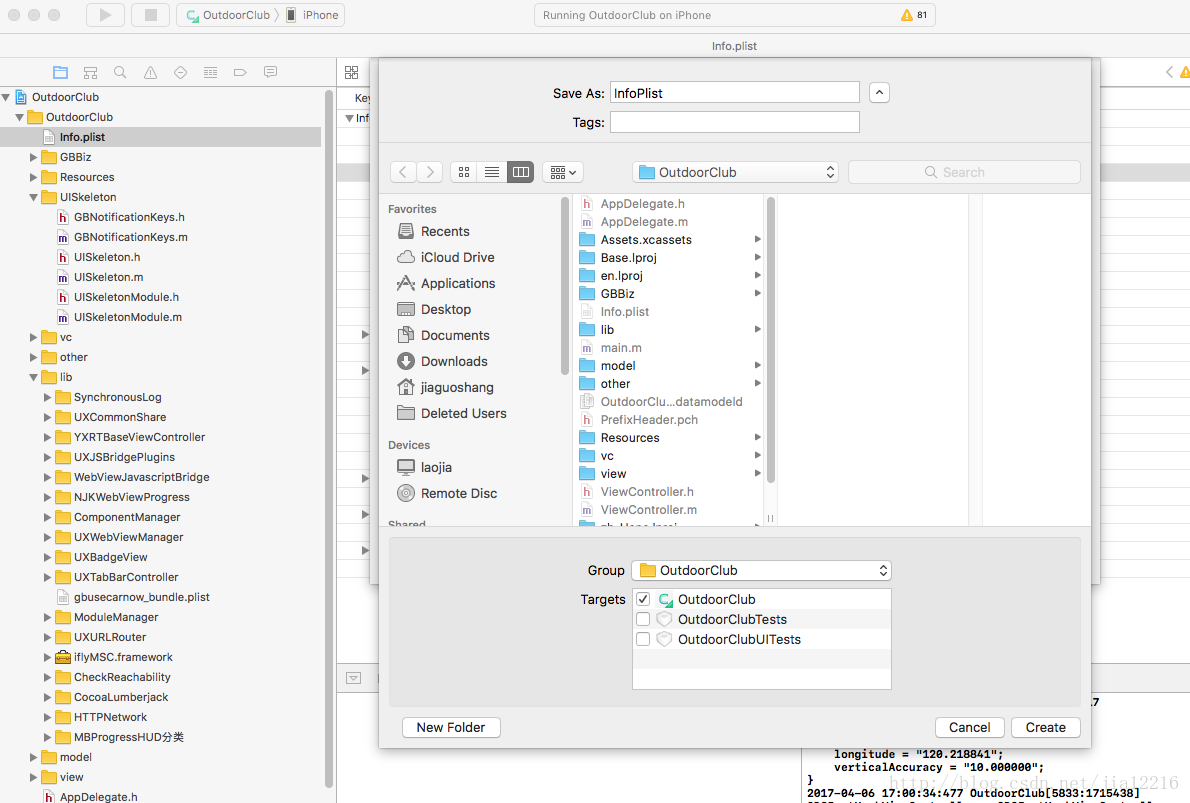Click the Tags input field

[735, 122]
